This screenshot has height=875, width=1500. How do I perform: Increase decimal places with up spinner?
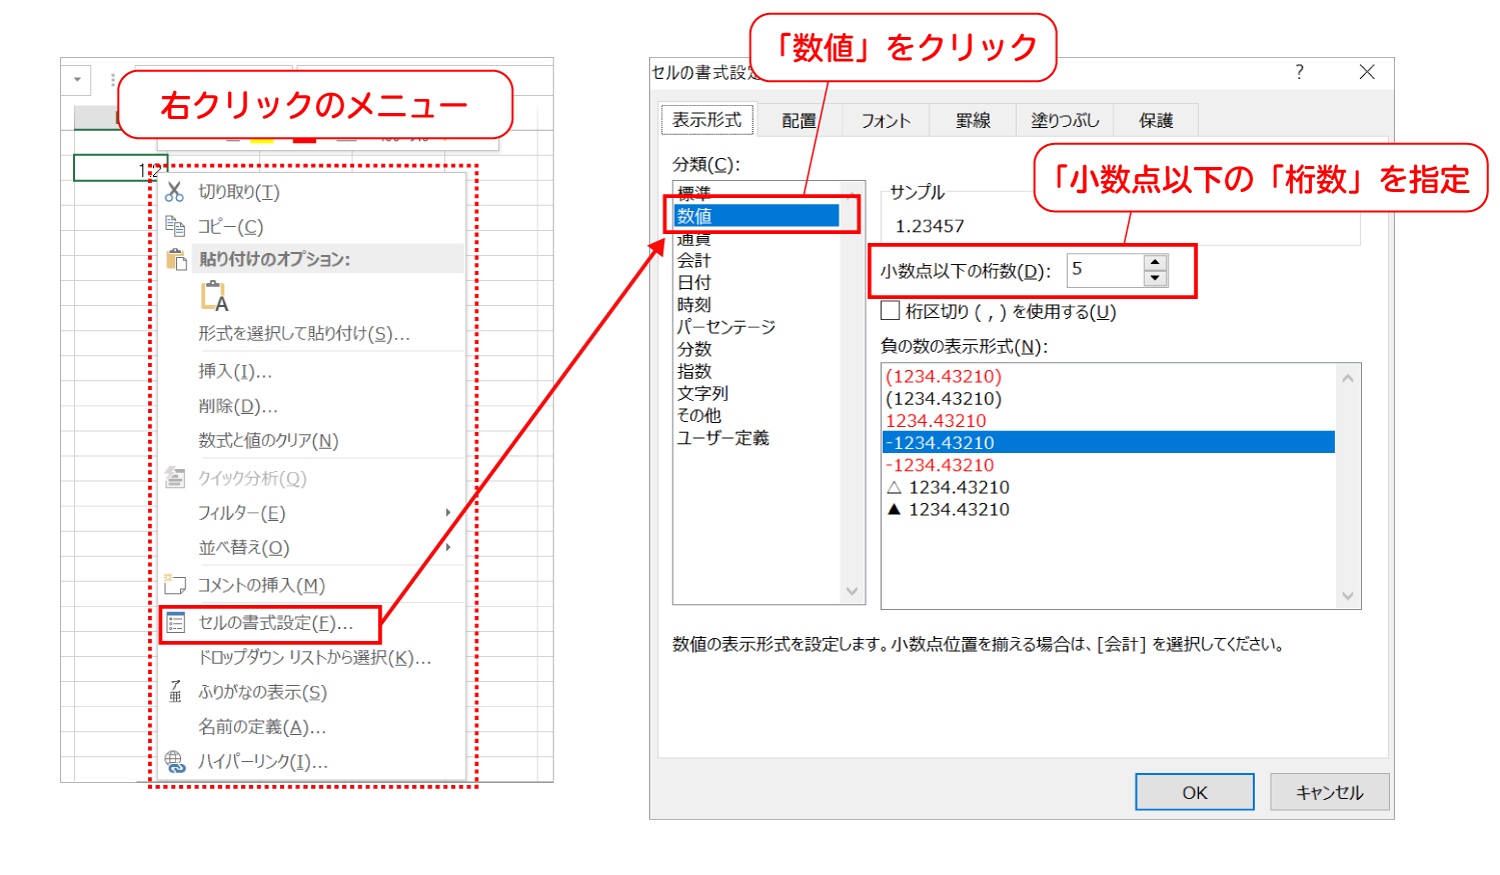tap(1155, 262)
